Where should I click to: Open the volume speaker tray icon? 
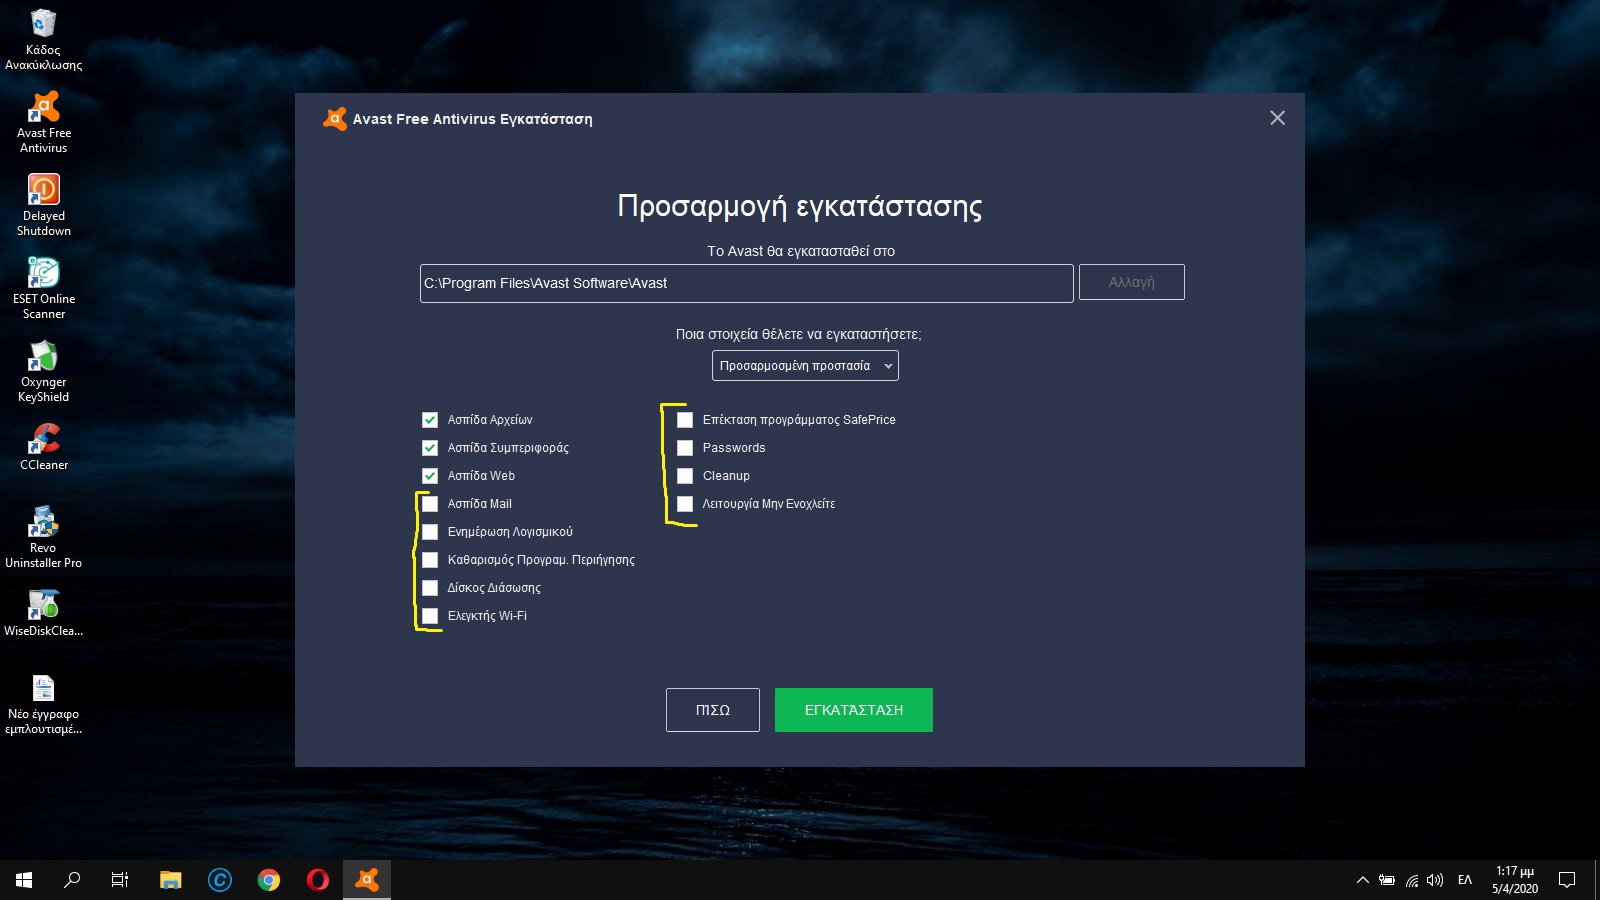1436,880
